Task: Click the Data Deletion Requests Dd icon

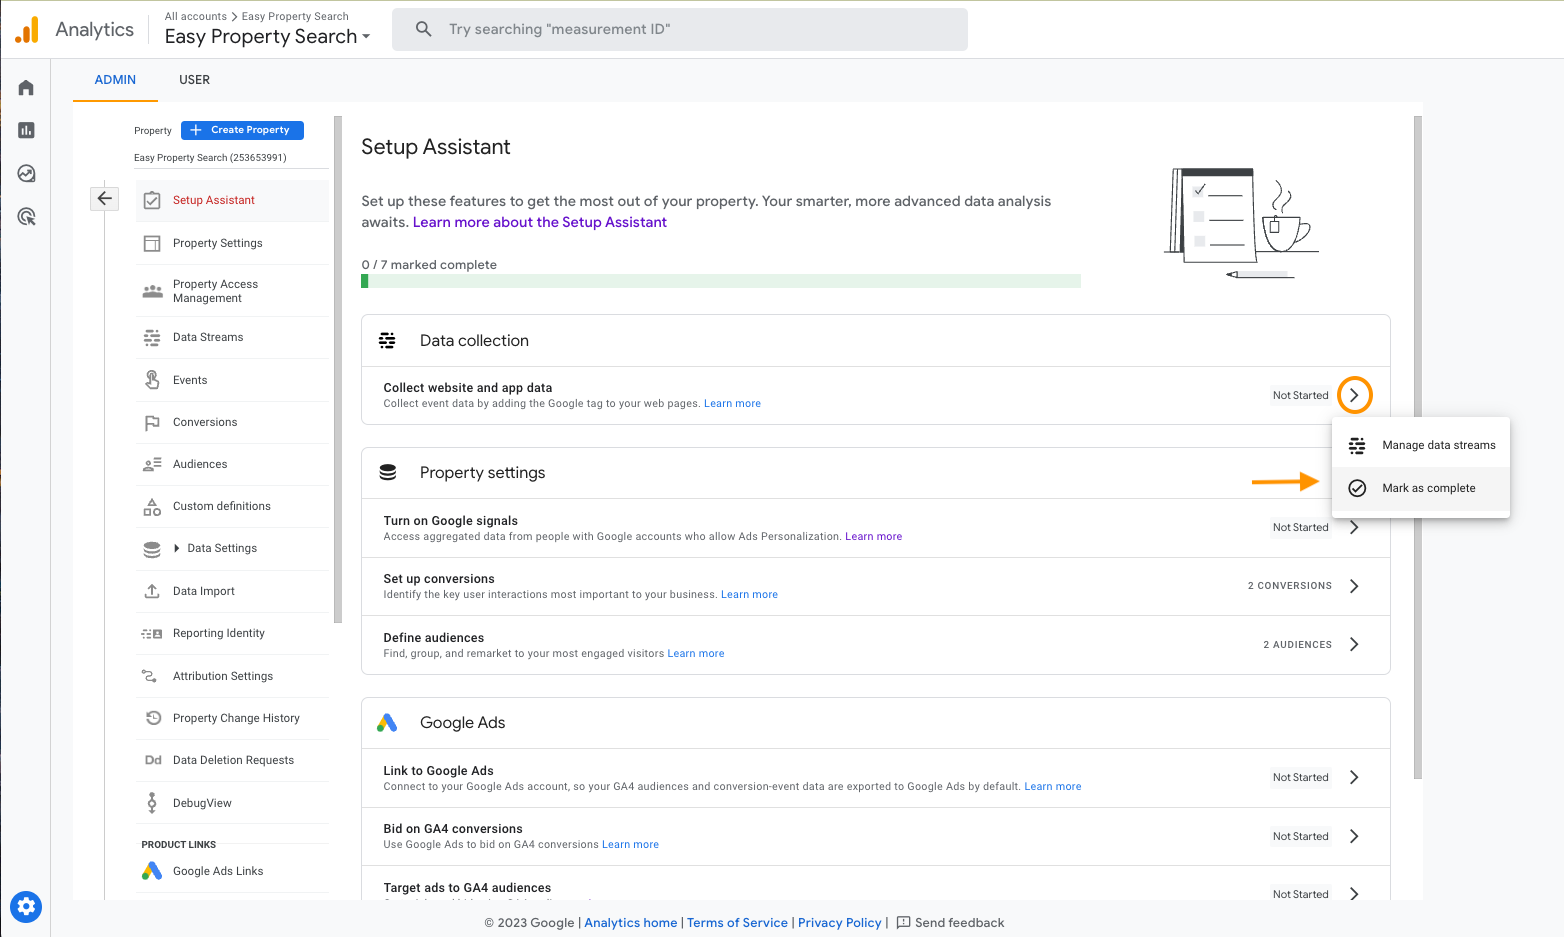Action: (x=153, y=760)
